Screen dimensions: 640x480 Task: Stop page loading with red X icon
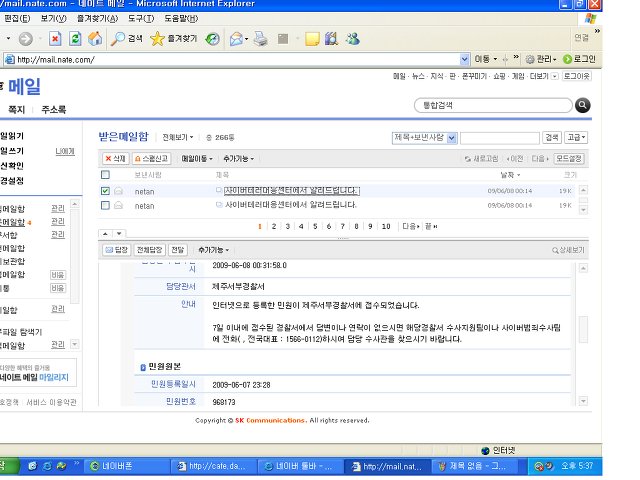click(55, 39)
